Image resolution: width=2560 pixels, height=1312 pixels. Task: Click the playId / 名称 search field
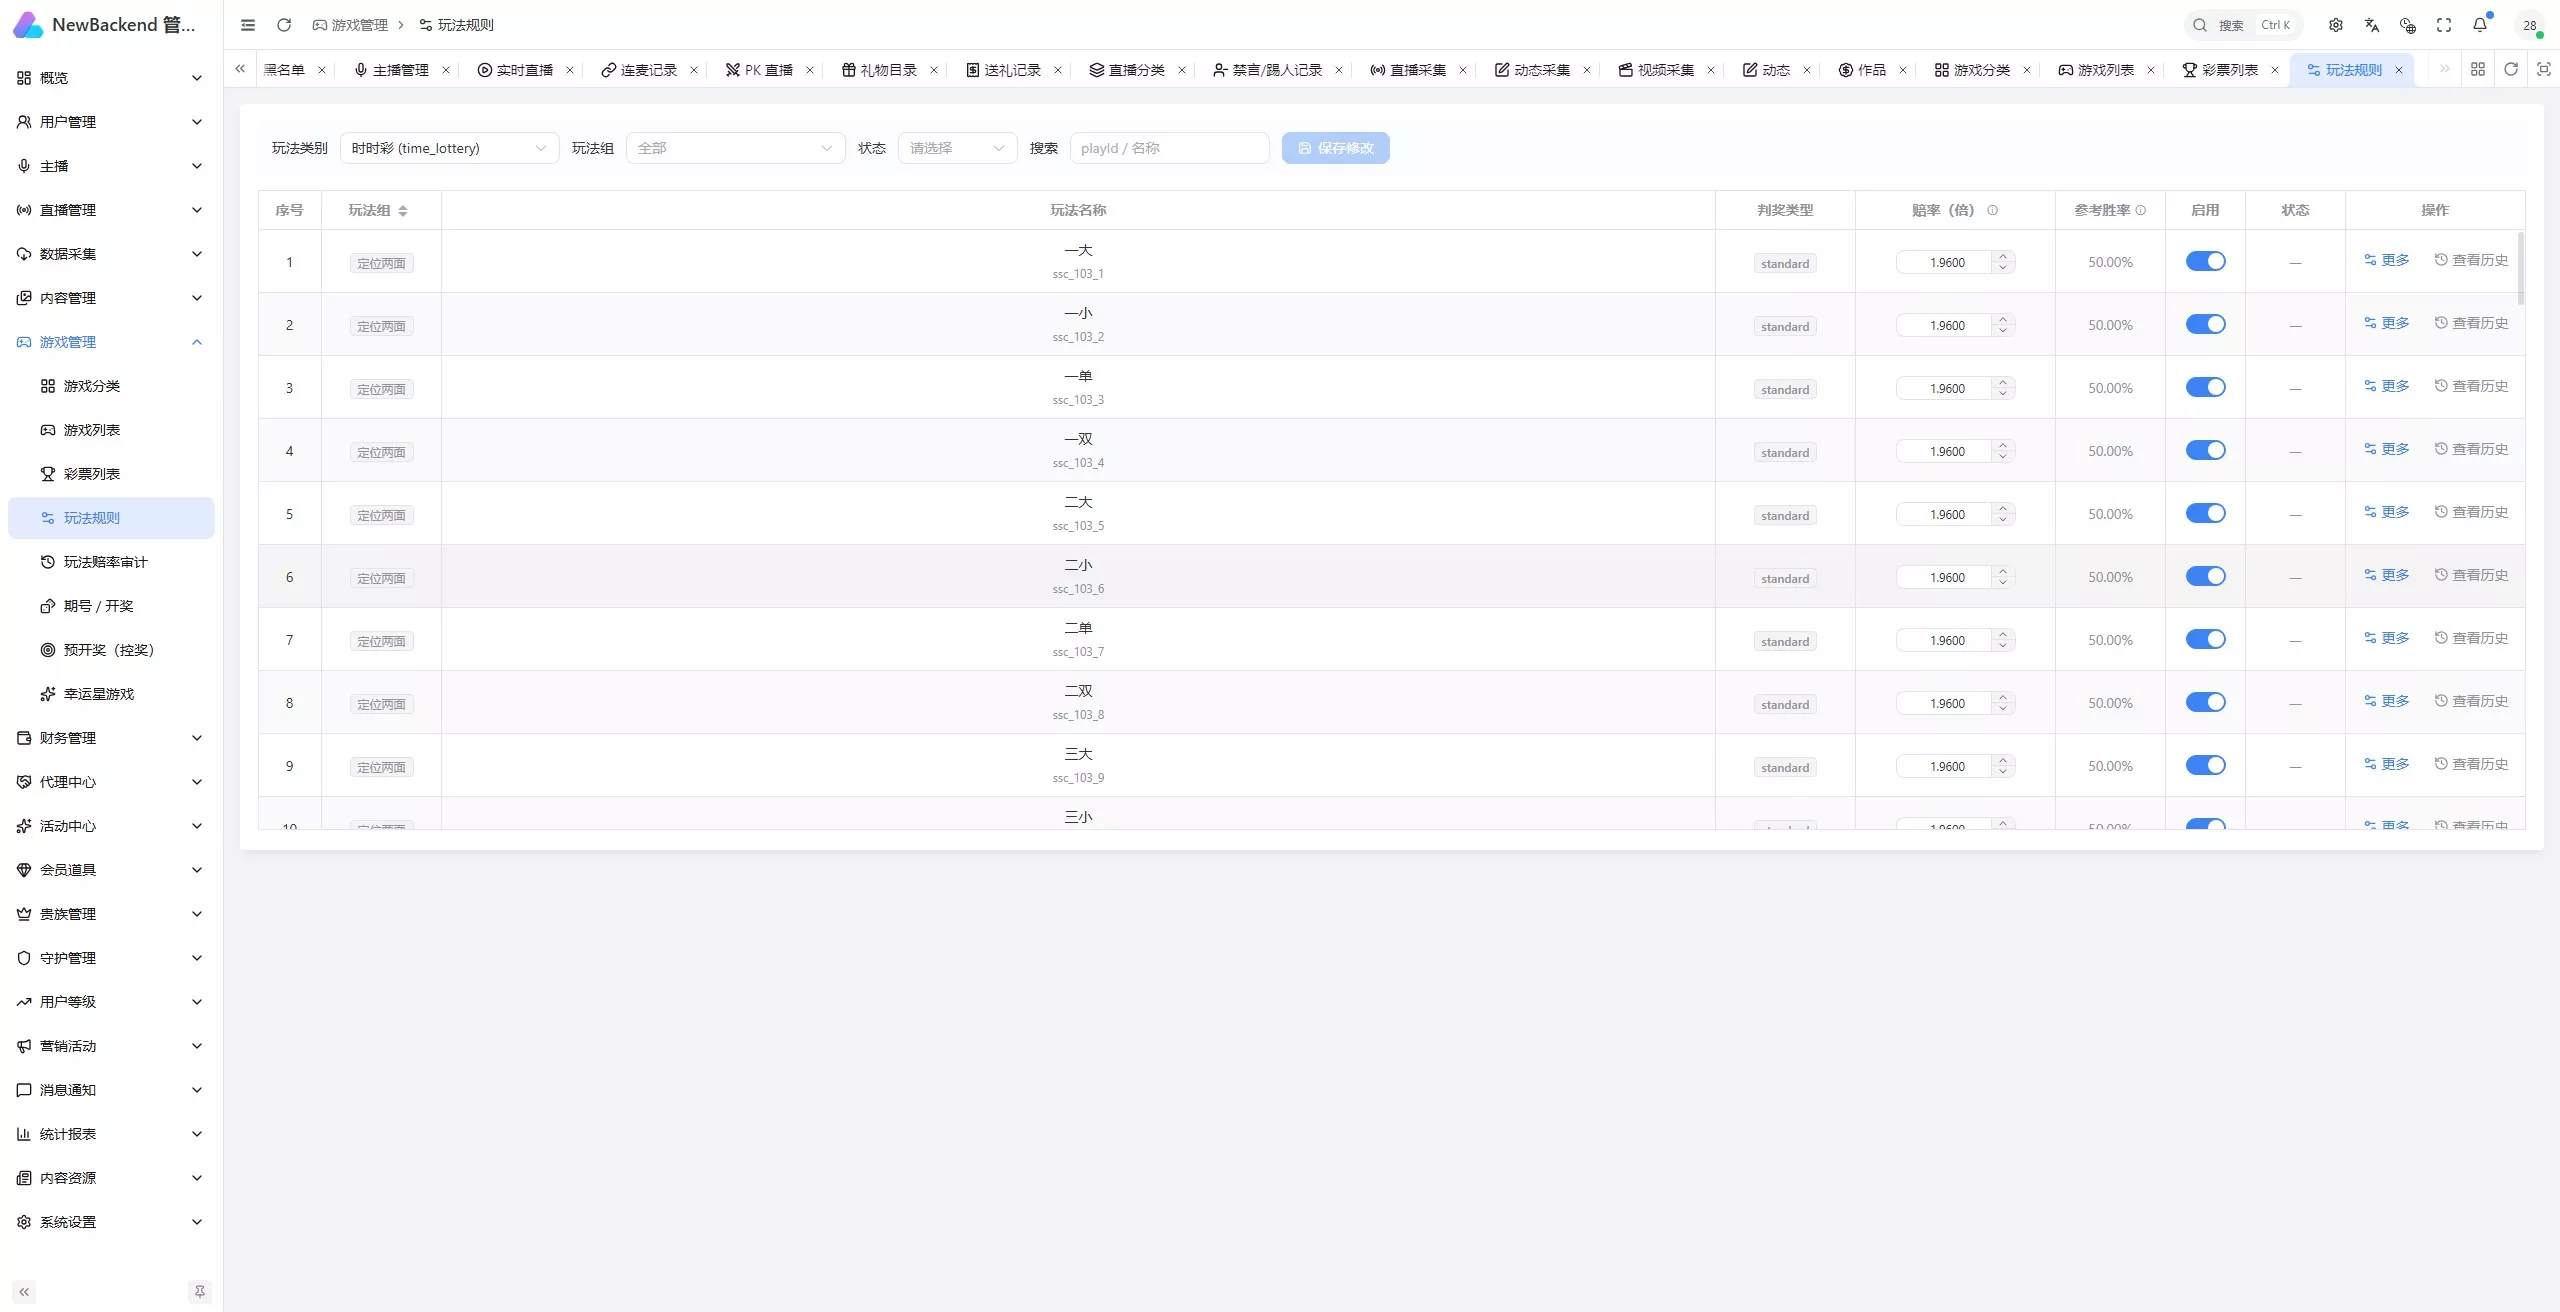pos(1169,148)
